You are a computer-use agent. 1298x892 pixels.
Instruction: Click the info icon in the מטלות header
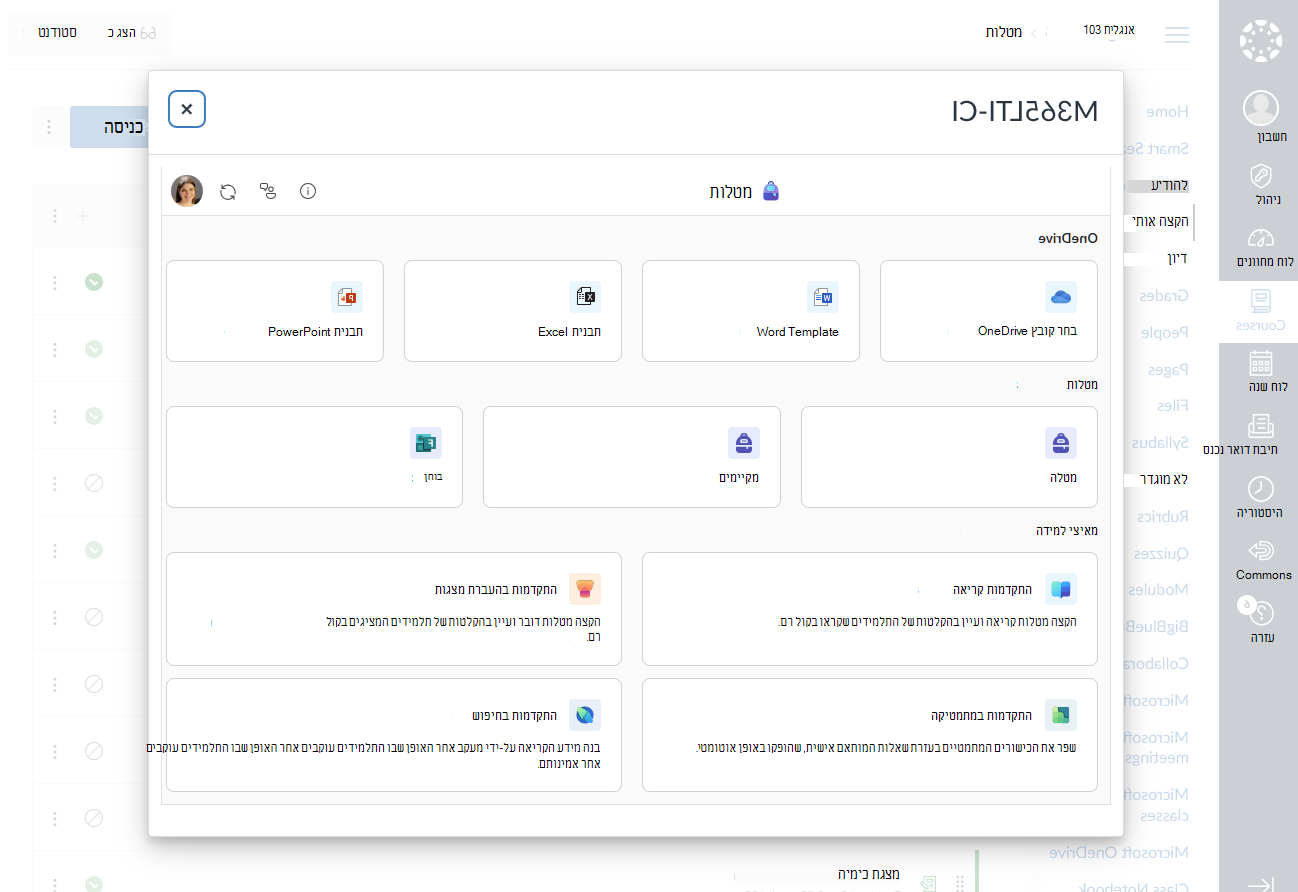308,191
